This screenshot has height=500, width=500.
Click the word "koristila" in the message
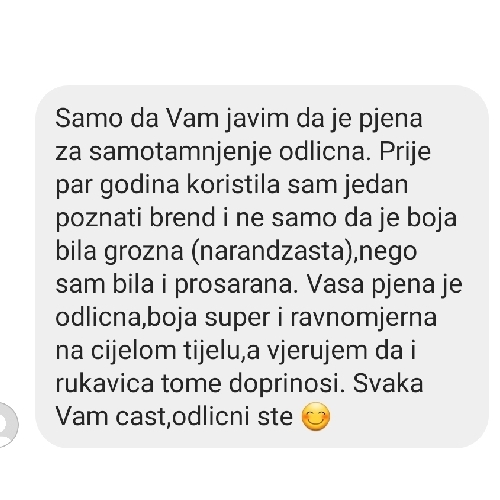click(x=233, y=185)
